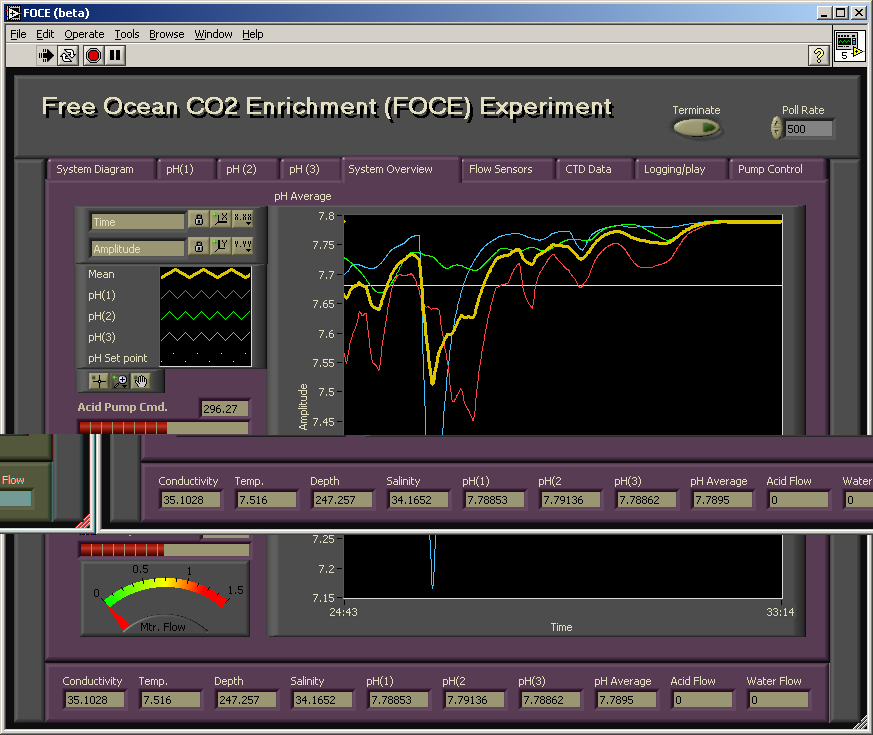This screenshot has height=735, width=873.
Task: Toggle the Amplitude axis scale lock
Action: 199,246
